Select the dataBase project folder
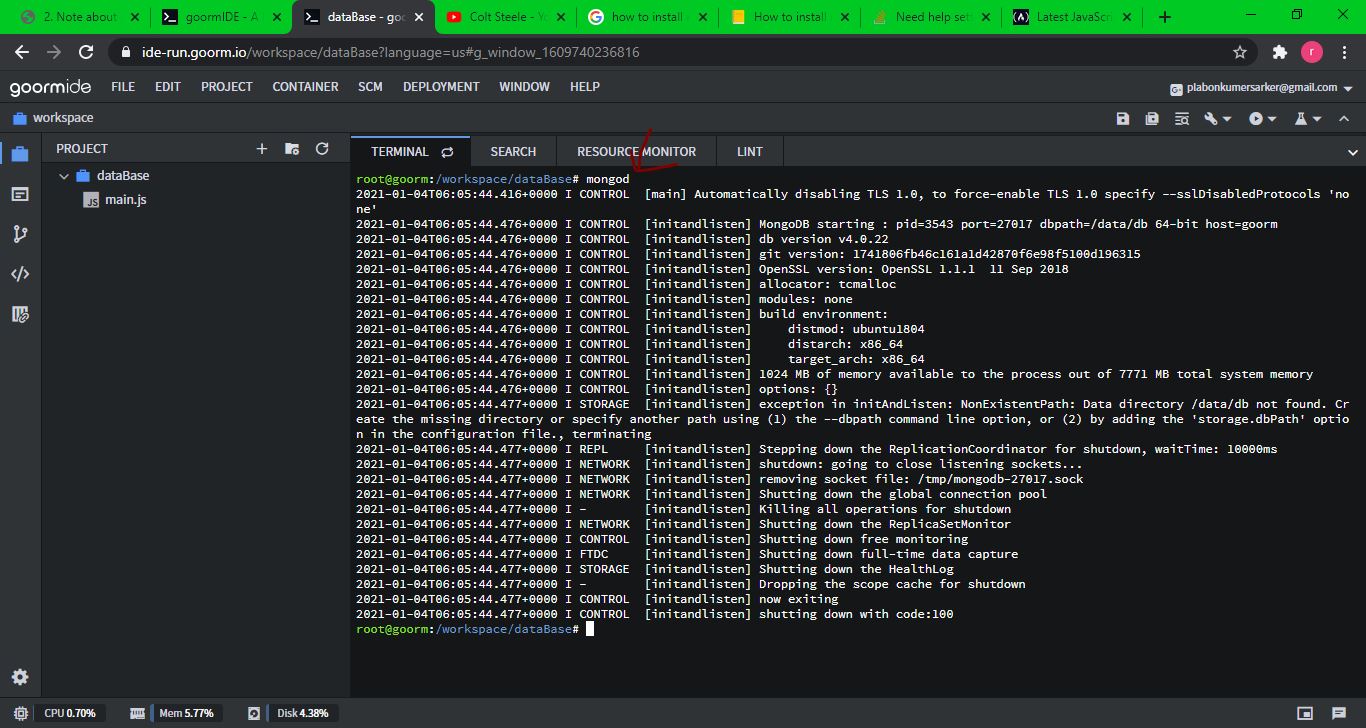The width and height of the screenshot is (1366, 728). (x=123, y=176)
